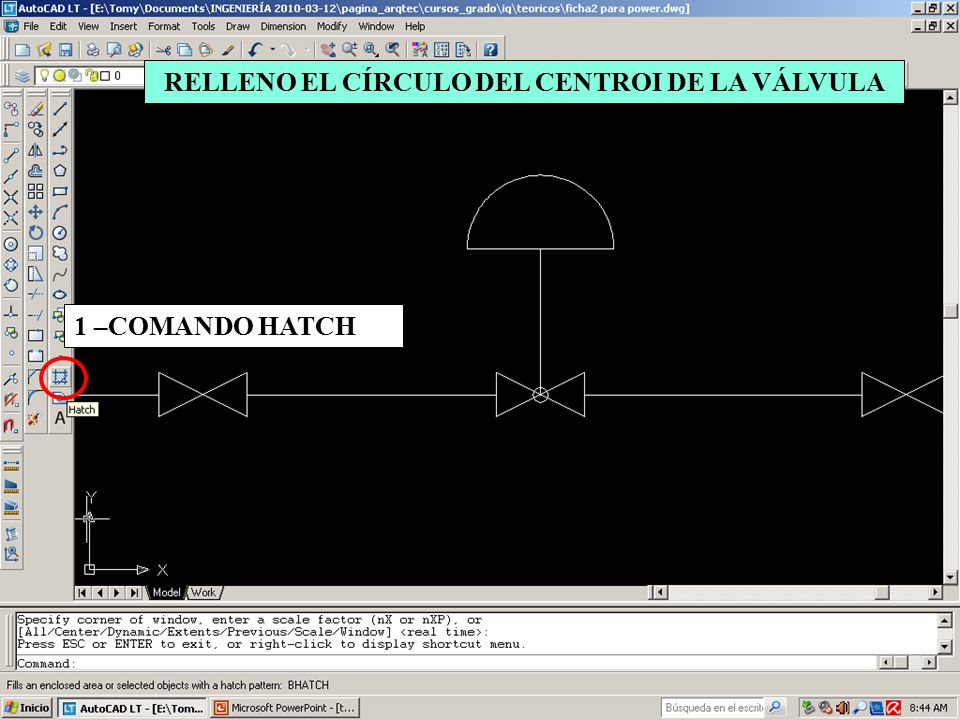
Task: Choose the Fillet tool
Action: (36, 397)
